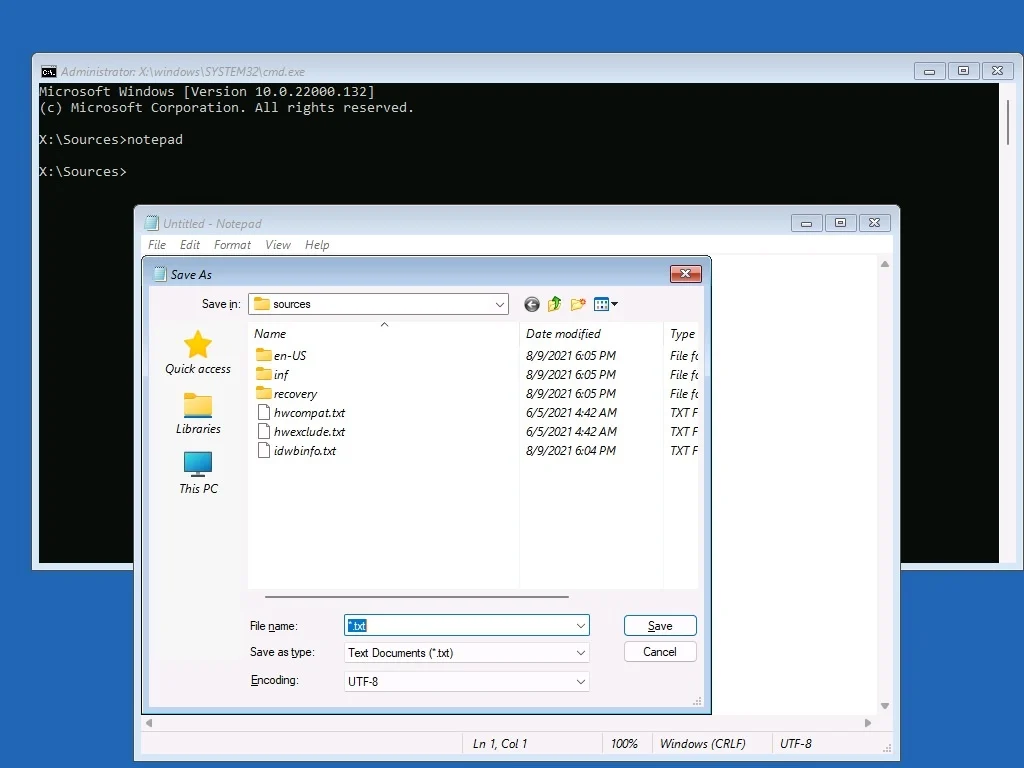Close the Save As dialog
The image size is (1024, 768).
(686, 274)
